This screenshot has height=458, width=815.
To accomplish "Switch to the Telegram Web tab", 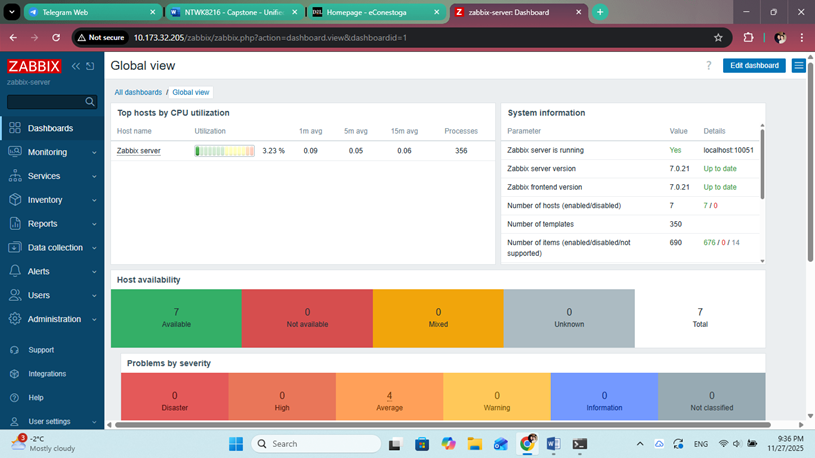I will 93,12.
